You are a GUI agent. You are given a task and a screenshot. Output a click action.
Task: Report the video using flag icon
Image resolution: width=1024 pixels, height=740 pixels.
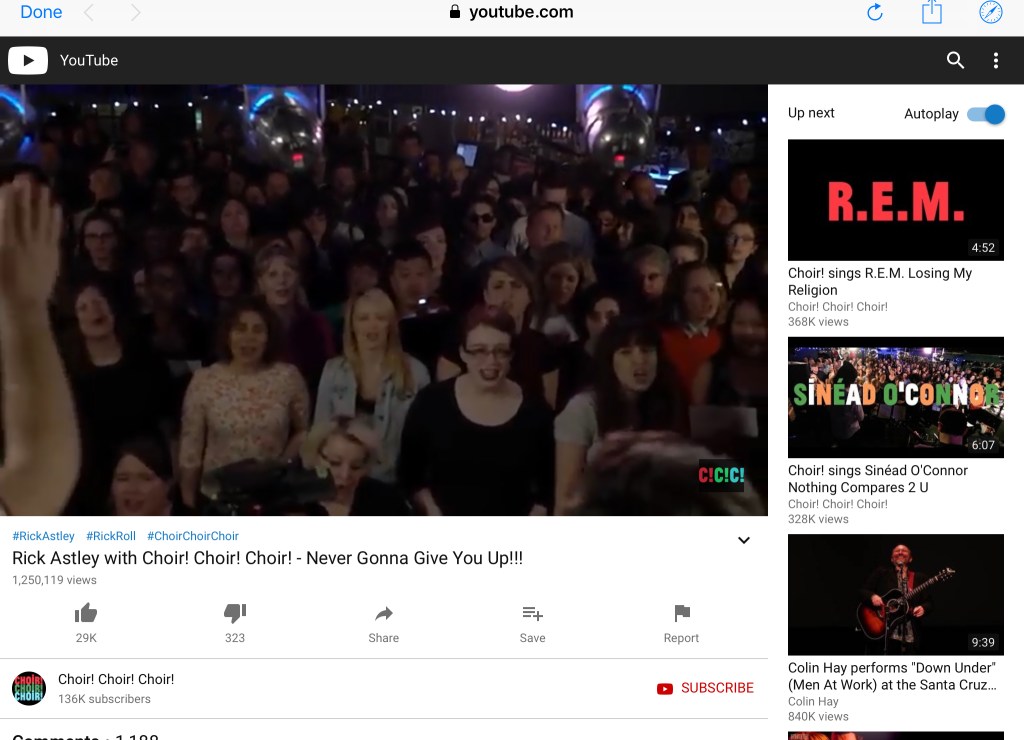tap(681, 614)
